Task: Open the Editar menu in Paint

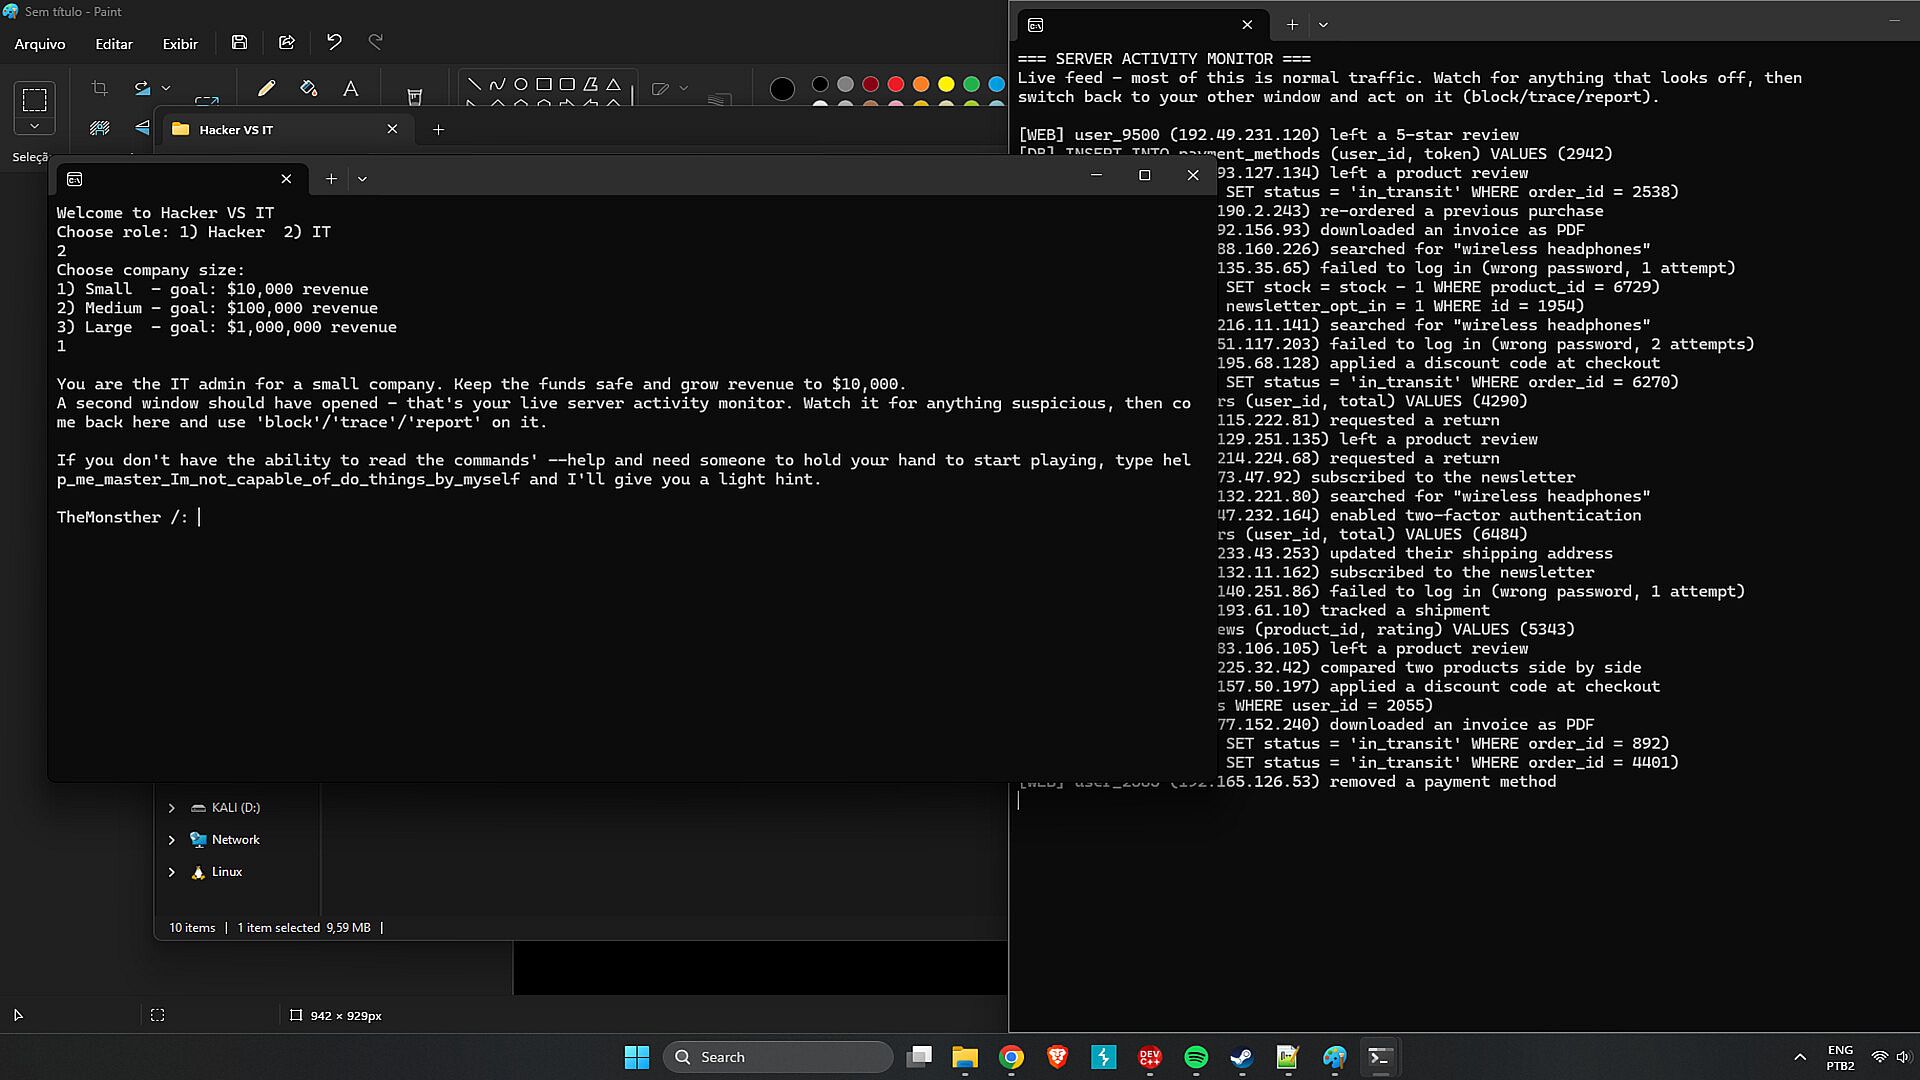Action: 114,44
